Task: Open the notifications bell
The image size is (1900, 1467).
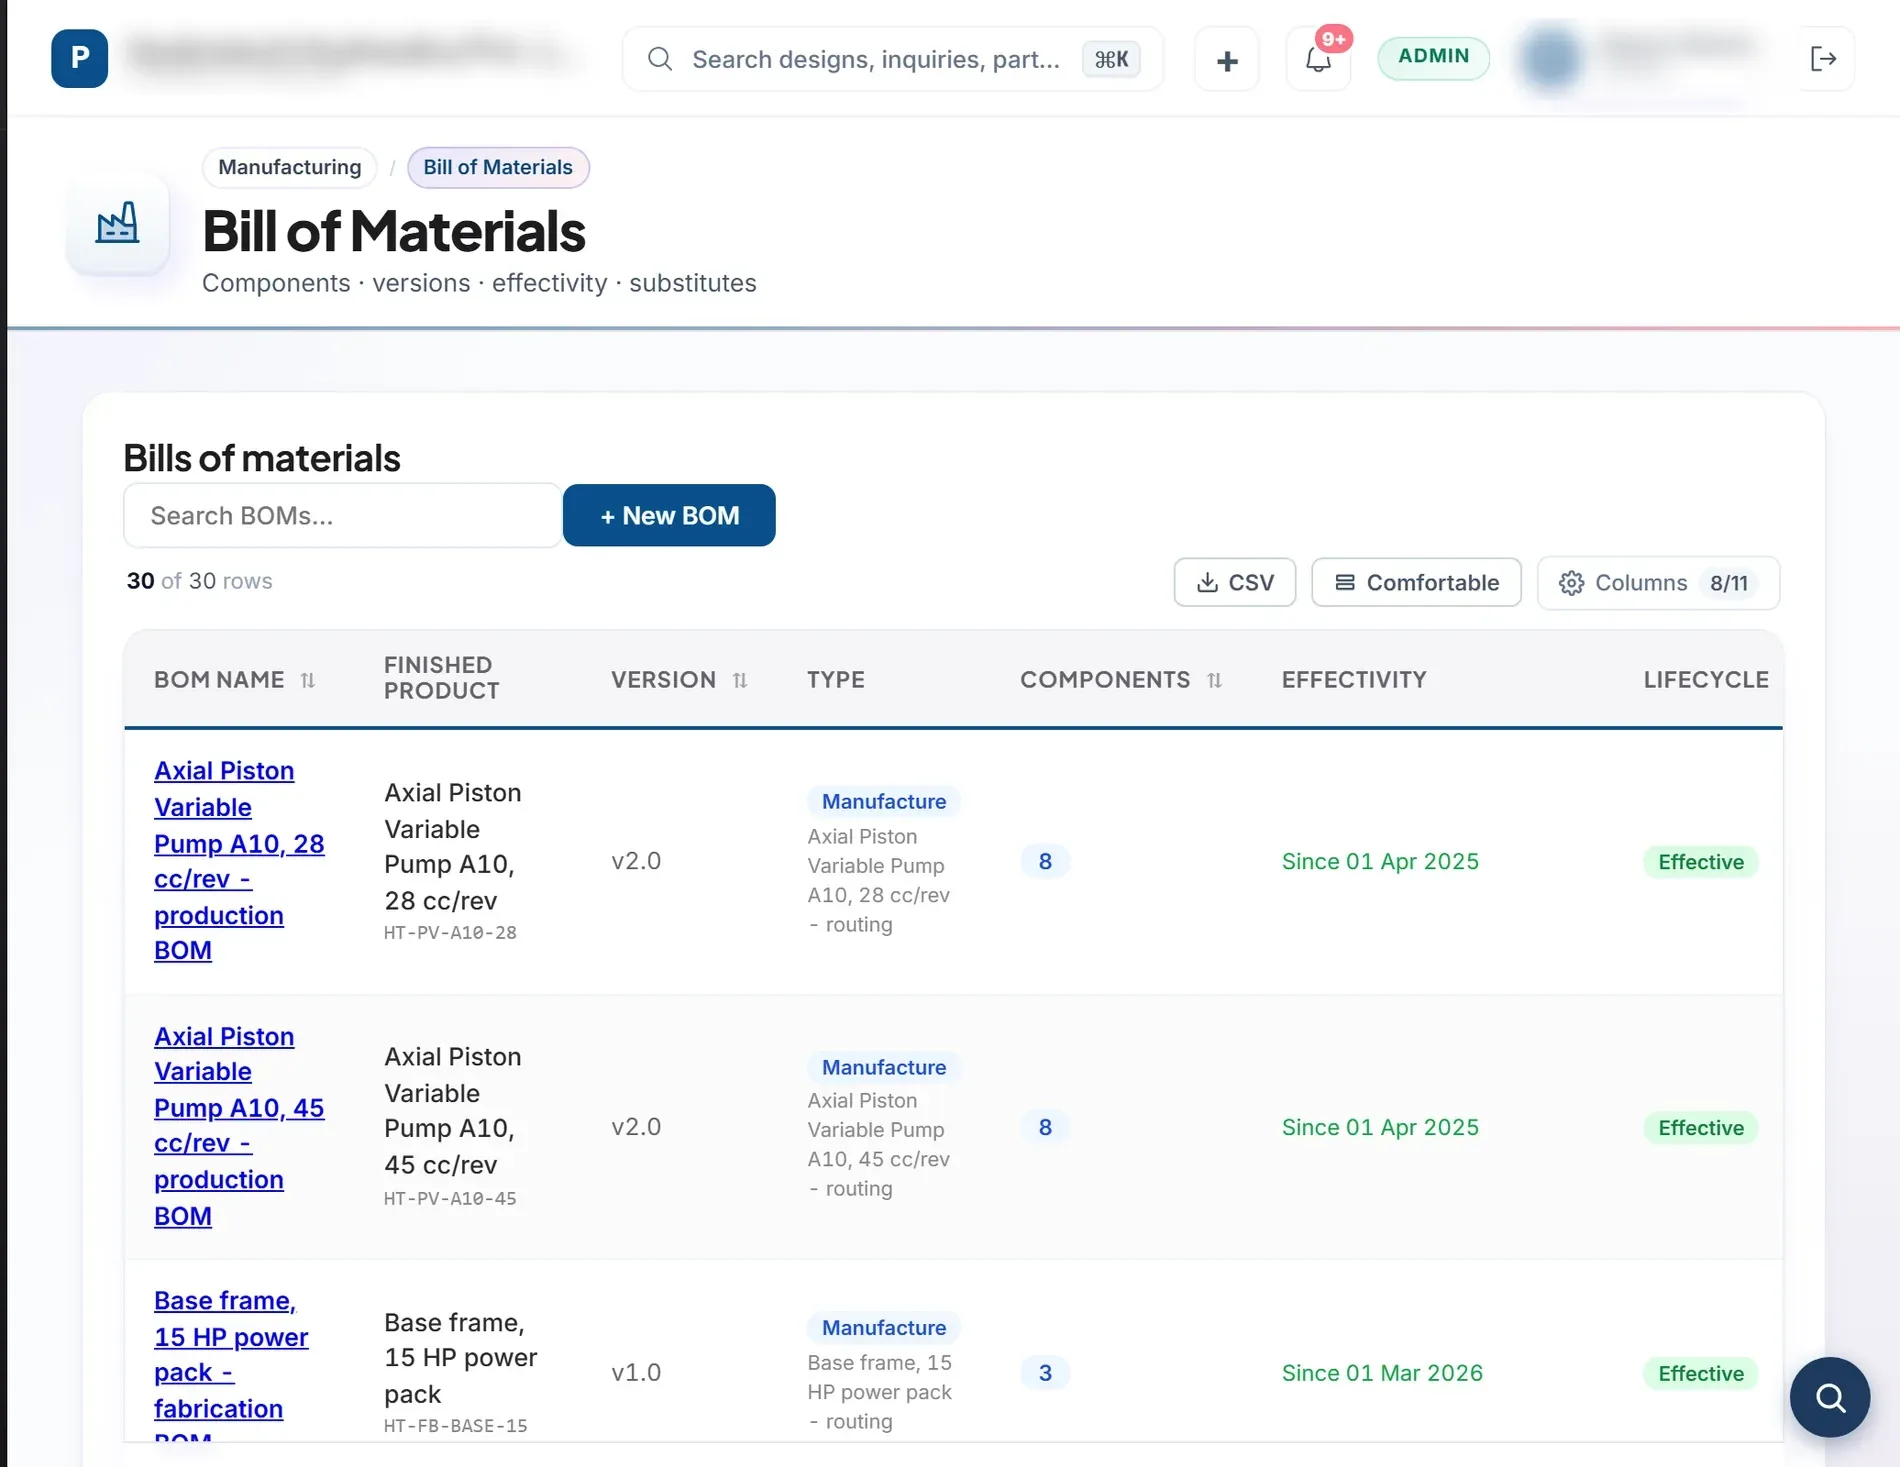Action: pyautogui.click(x=1318, y=59)
